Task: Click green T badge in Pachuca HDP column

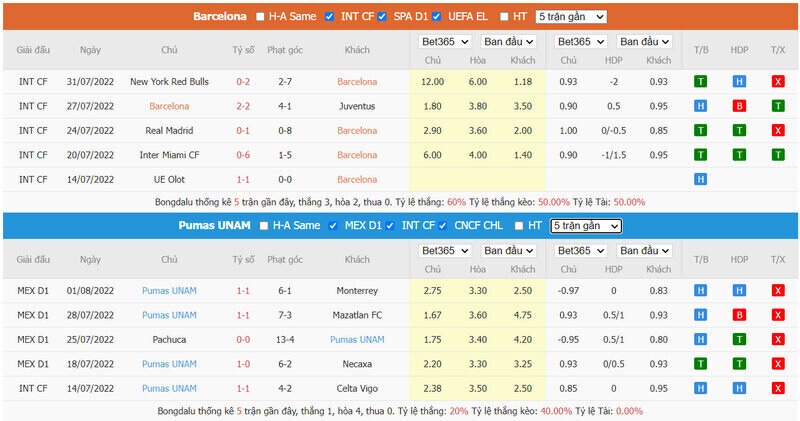Action: [x=739, y=340]
